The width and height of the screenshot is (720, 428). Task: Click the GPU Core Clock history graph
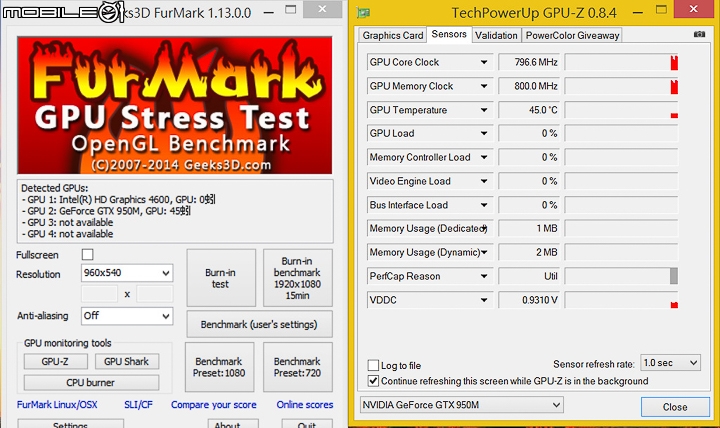tap(621, 62)
